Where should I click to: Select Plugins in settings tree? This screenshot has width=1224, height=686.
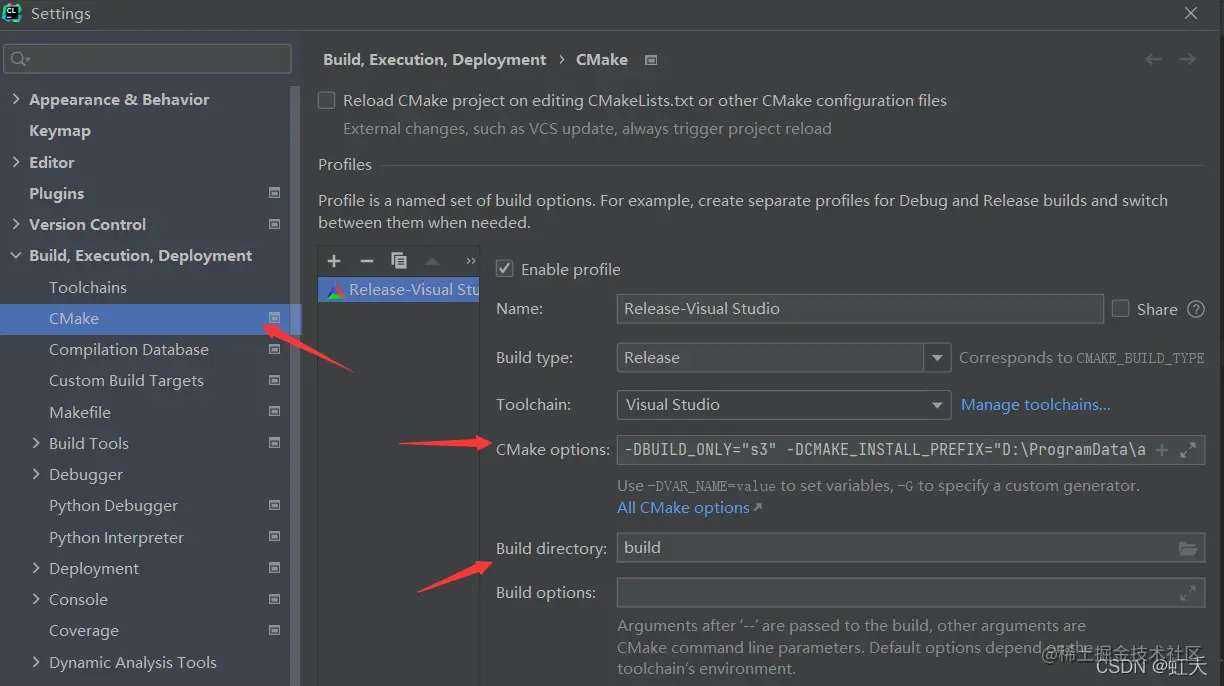click(57, 193)
